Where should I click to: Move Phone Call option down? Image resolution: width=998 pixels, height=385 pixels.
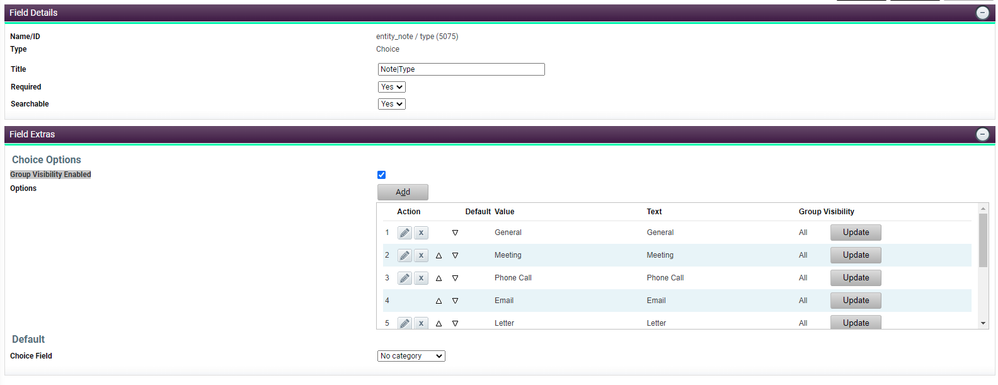click(455, 278)
